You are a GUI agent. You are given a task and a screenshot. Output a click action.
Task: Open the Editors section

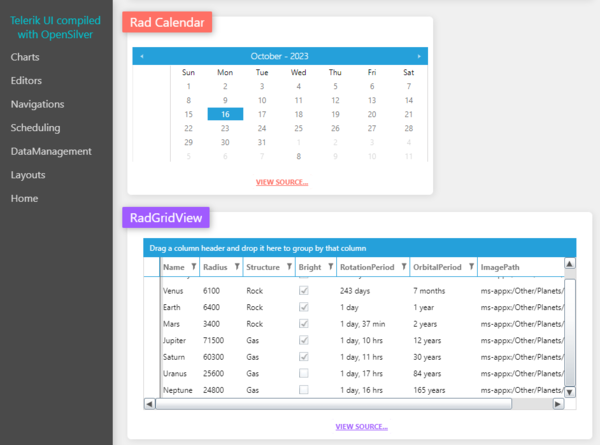(x=26, y=81)
